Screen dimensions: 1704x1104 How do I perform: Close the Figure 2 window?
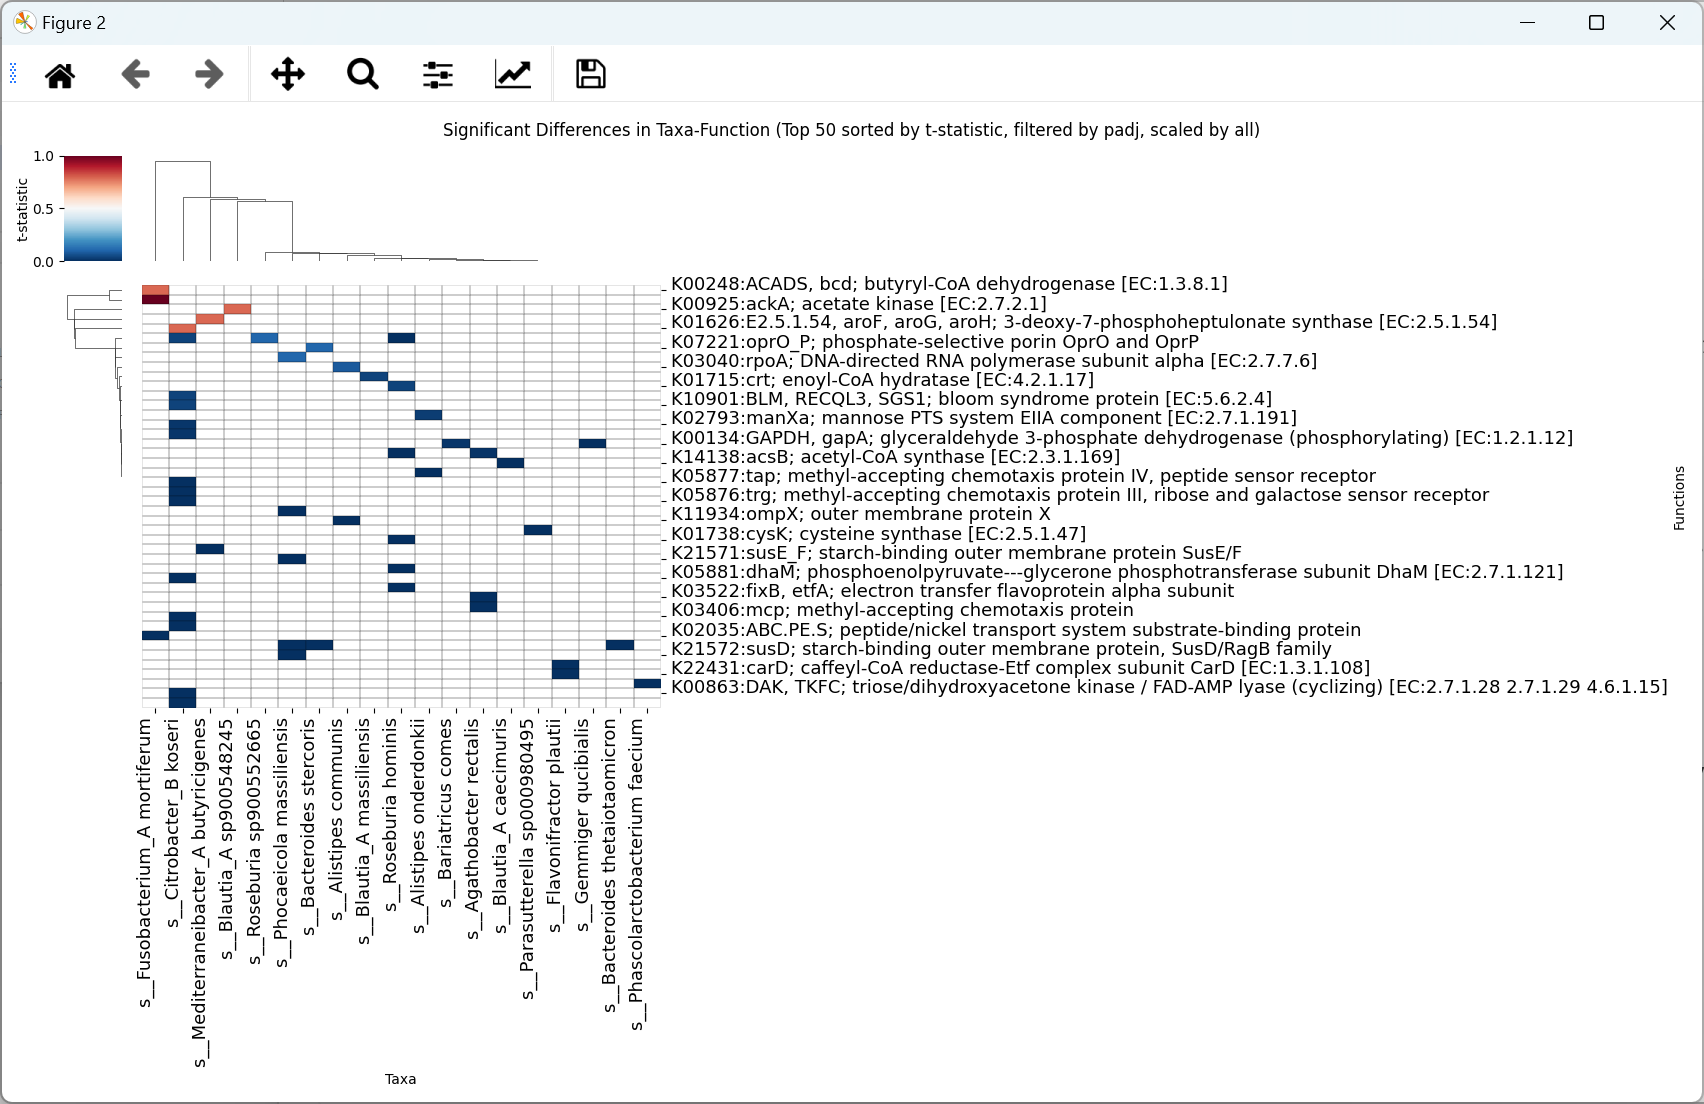tap(1667, 22)
